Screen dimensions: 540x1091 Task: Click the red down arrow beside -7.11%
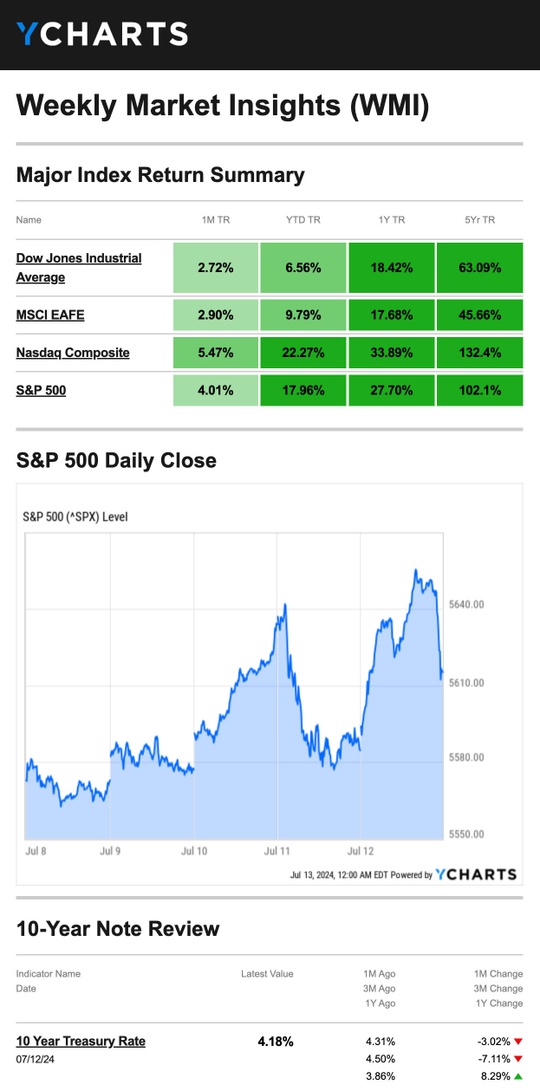pos(518,1059)
